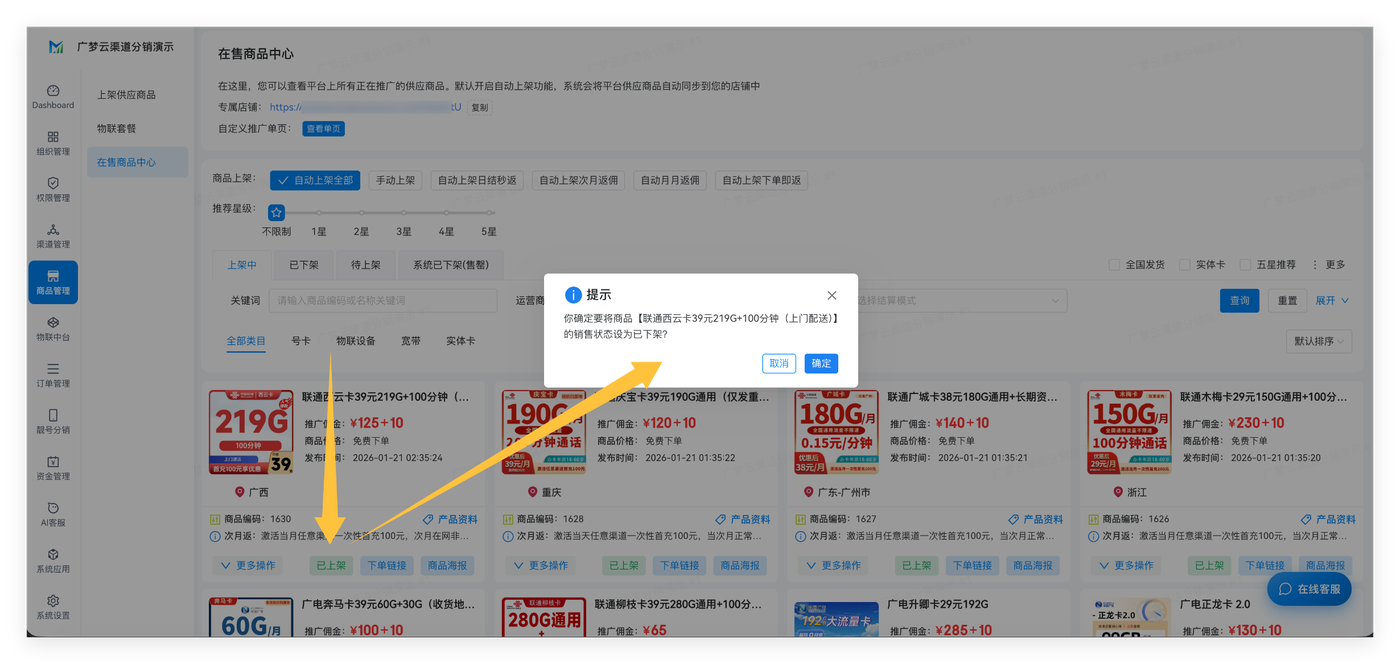This screenshot has height=664, width=1400.
Task: Tick the 实体卡 checkbox on the right
Action: pyautogui.click(x=1185, y=265)
